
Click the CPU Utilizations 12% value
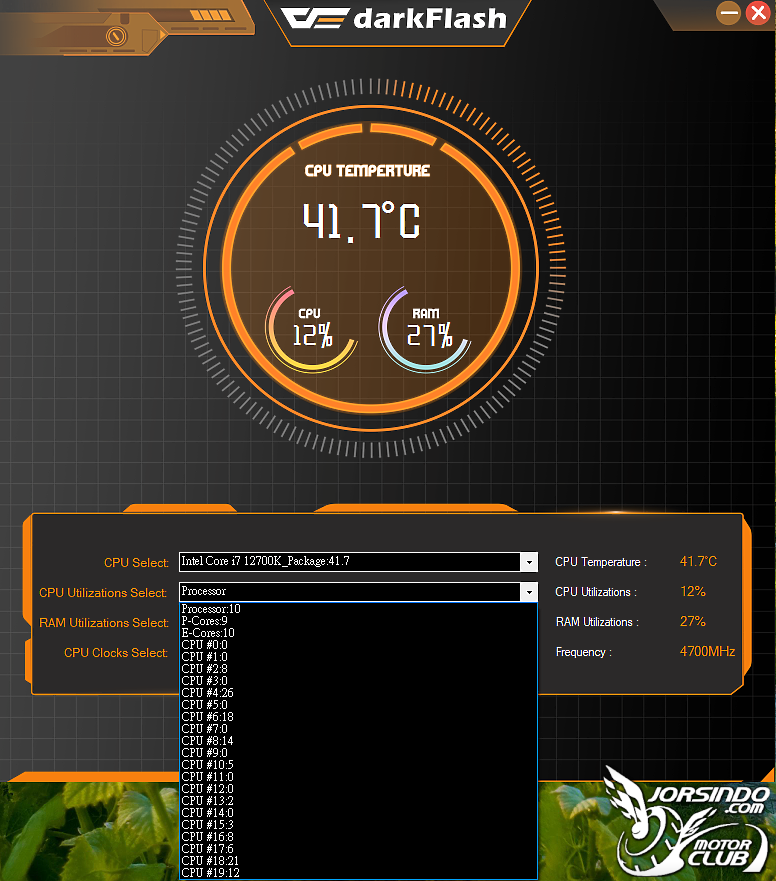(693, 592)
